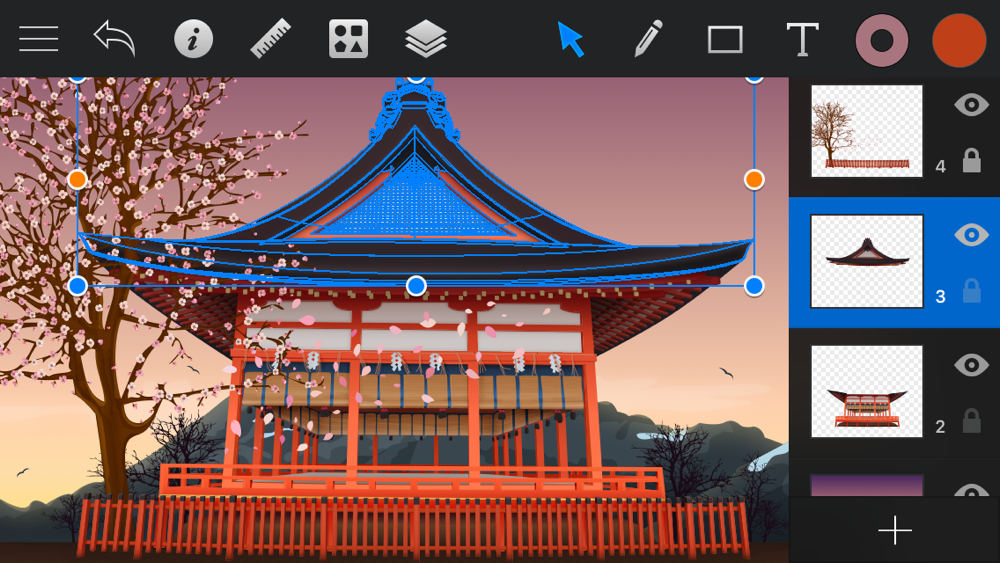Open the info inspector icon
This screenshot has width=1000, height=563.
click(193, 39)
